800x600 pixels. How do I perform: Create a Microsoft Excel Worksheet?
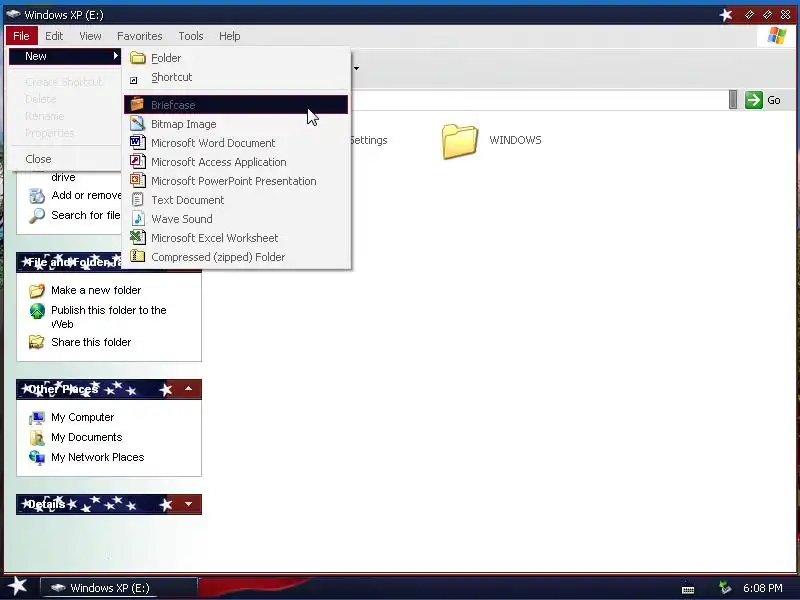click(236, 238)
